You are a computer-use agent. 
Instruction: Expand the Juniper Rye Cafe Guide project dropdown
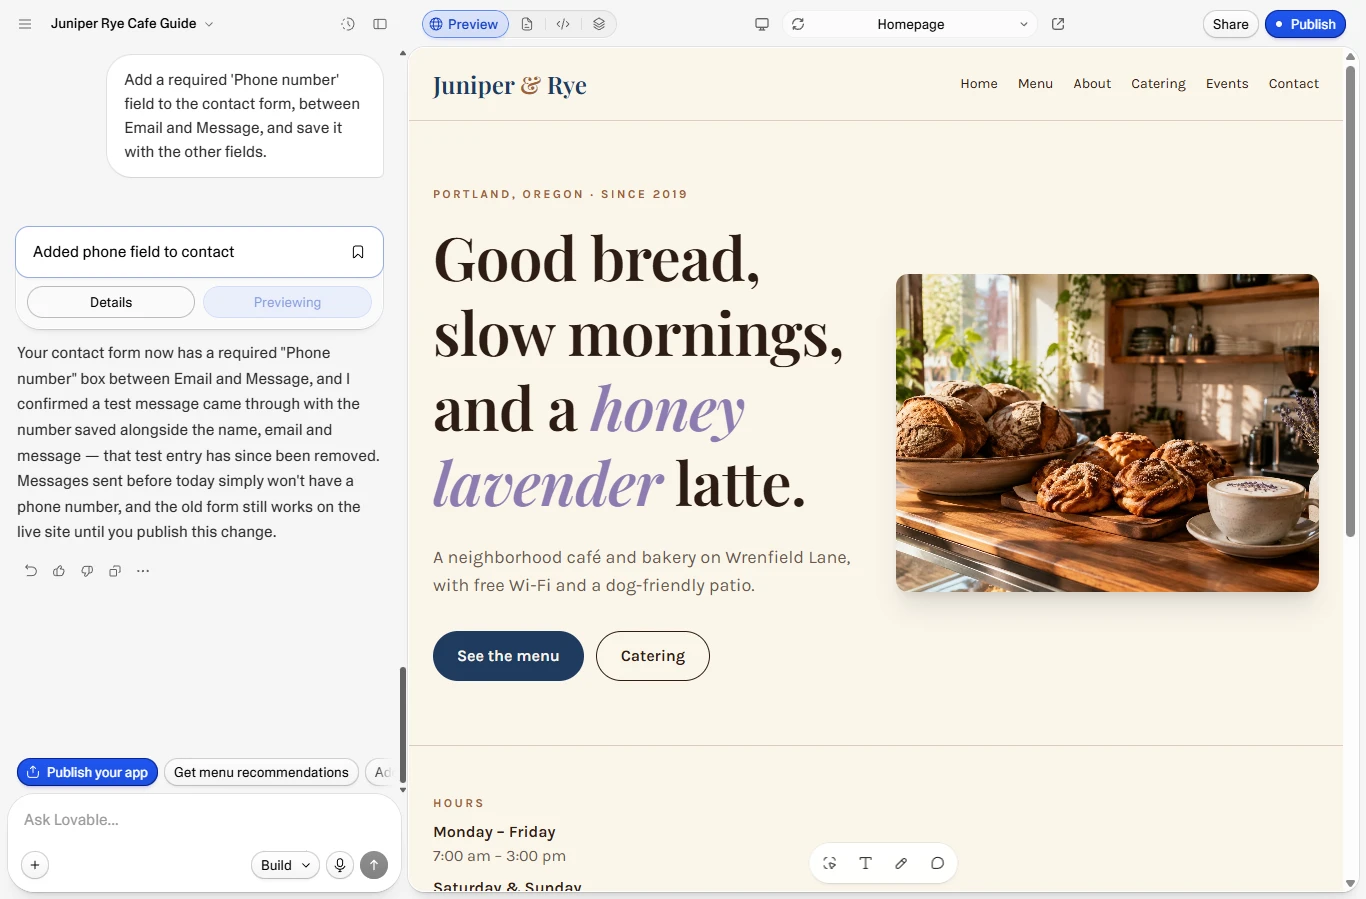pos(132,24)
